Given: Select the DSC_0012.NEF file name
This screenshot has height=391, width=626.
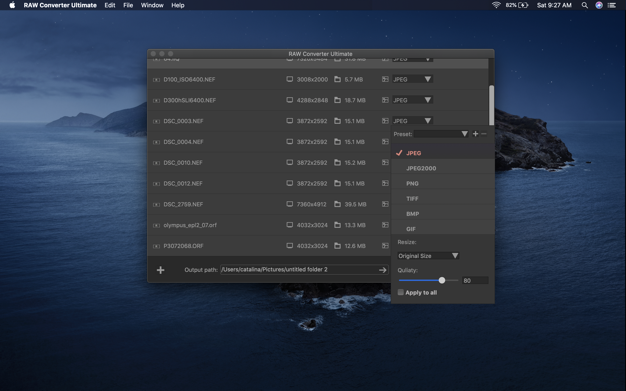Looking at the screenshot, I should coord(183,183).
